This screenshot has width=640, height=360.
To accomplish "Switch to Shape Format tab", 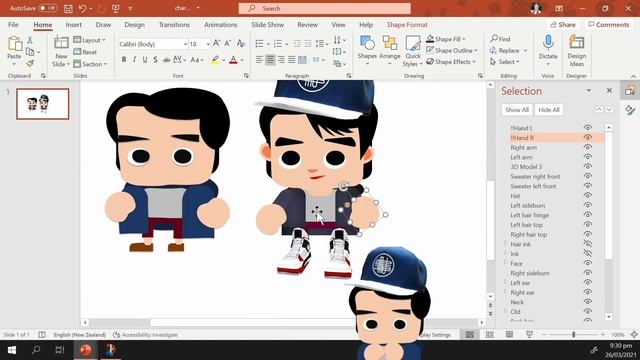I will click(407, 24).
